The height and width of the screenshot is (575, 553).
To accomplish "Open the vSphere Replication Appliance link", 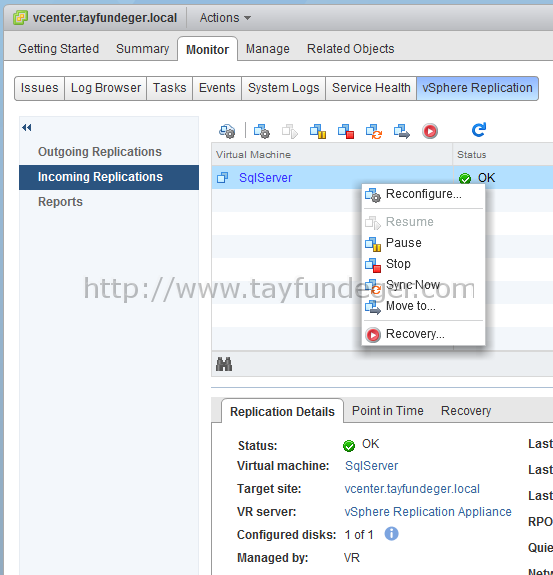I will [428, 512].
